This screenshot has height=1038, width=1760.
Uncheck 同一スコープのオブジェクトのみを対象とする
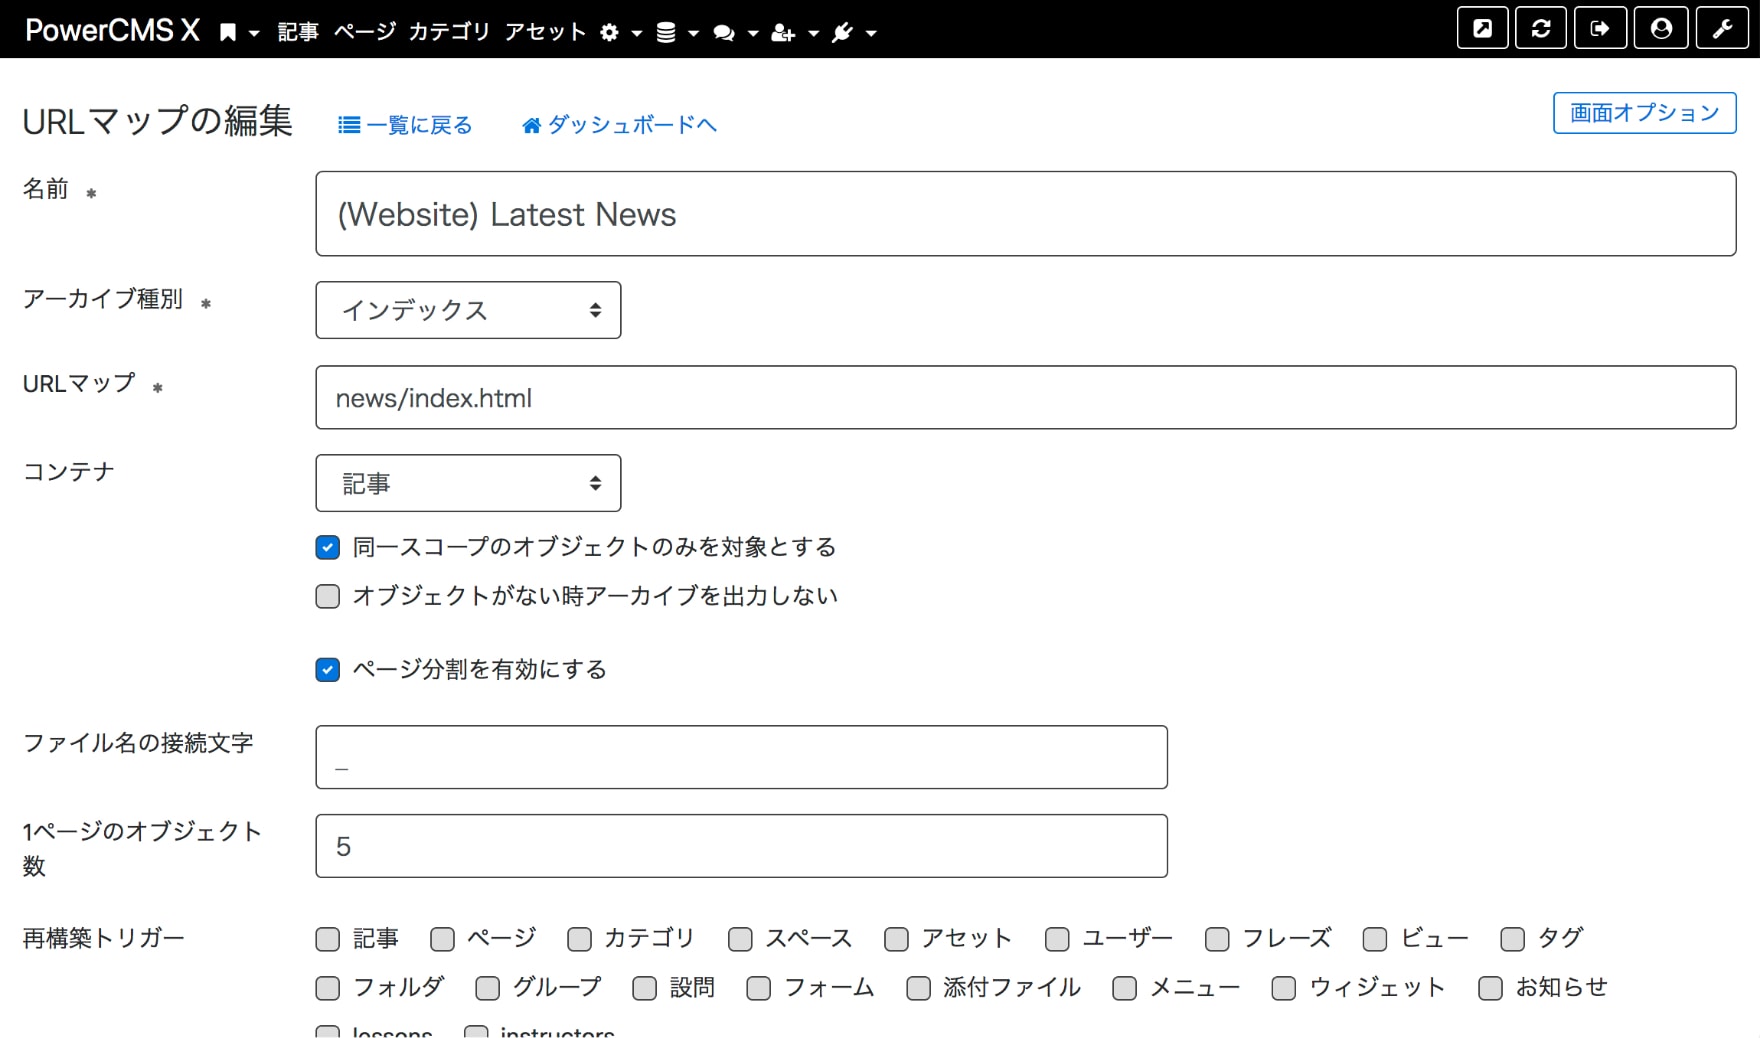click(327, 547)
